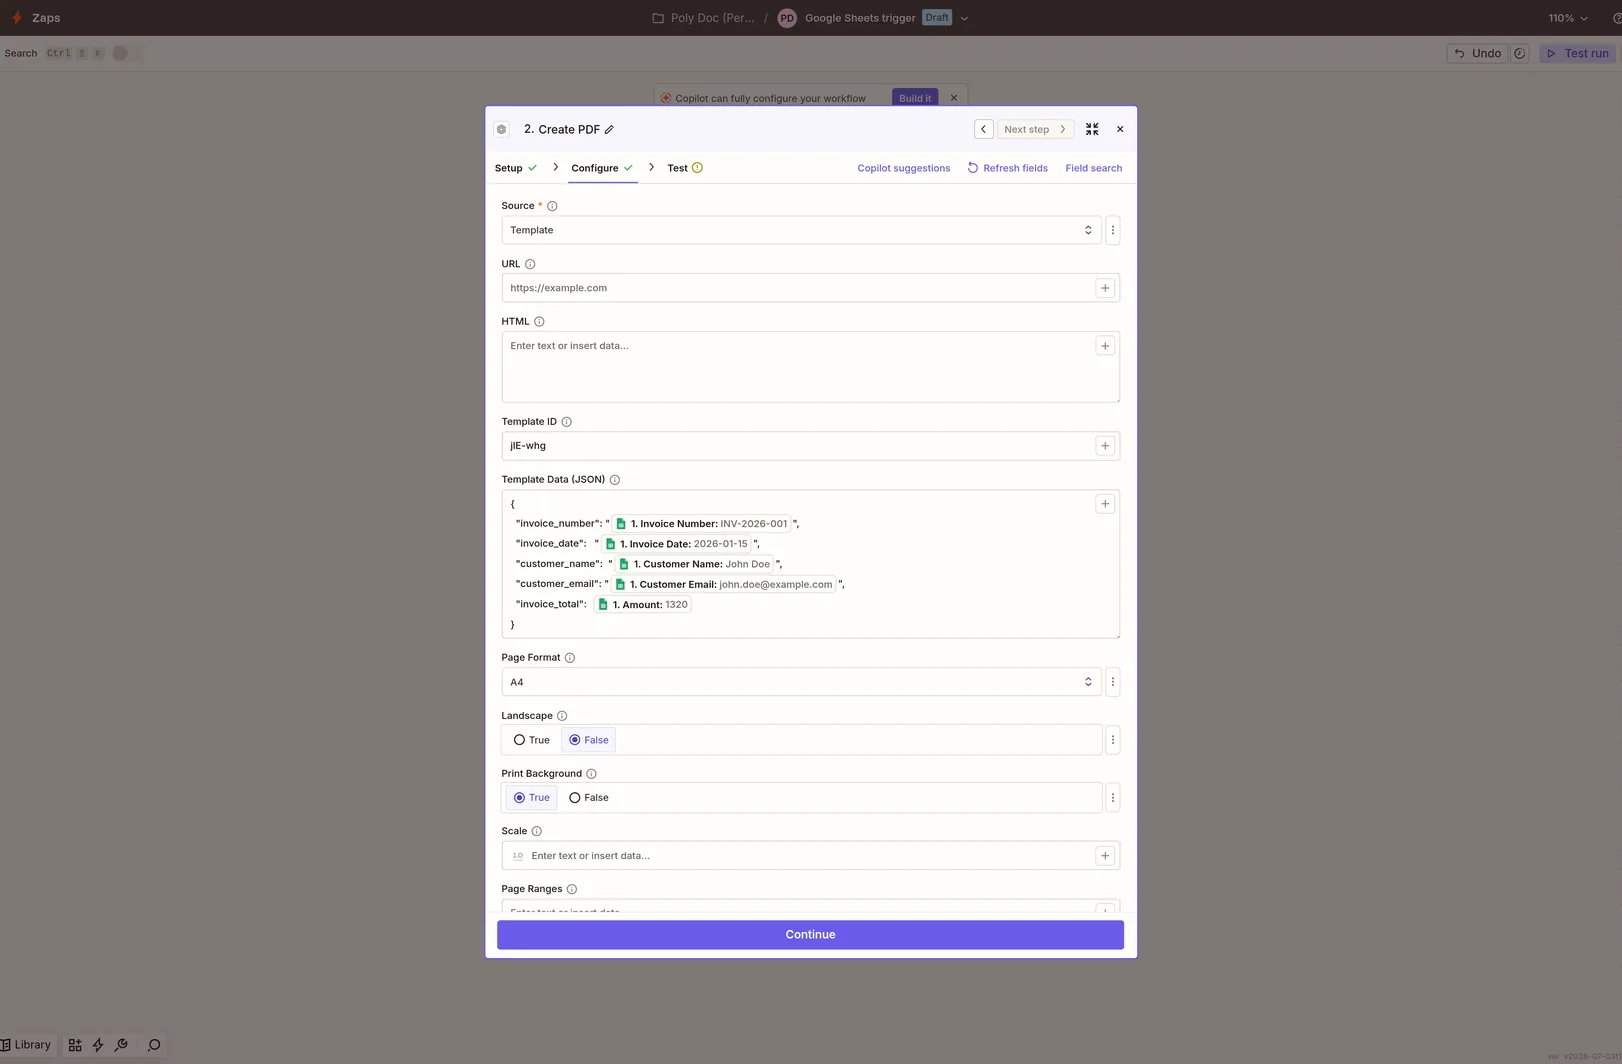
Task: Open the Setup tab
Action: click(515, 168)
